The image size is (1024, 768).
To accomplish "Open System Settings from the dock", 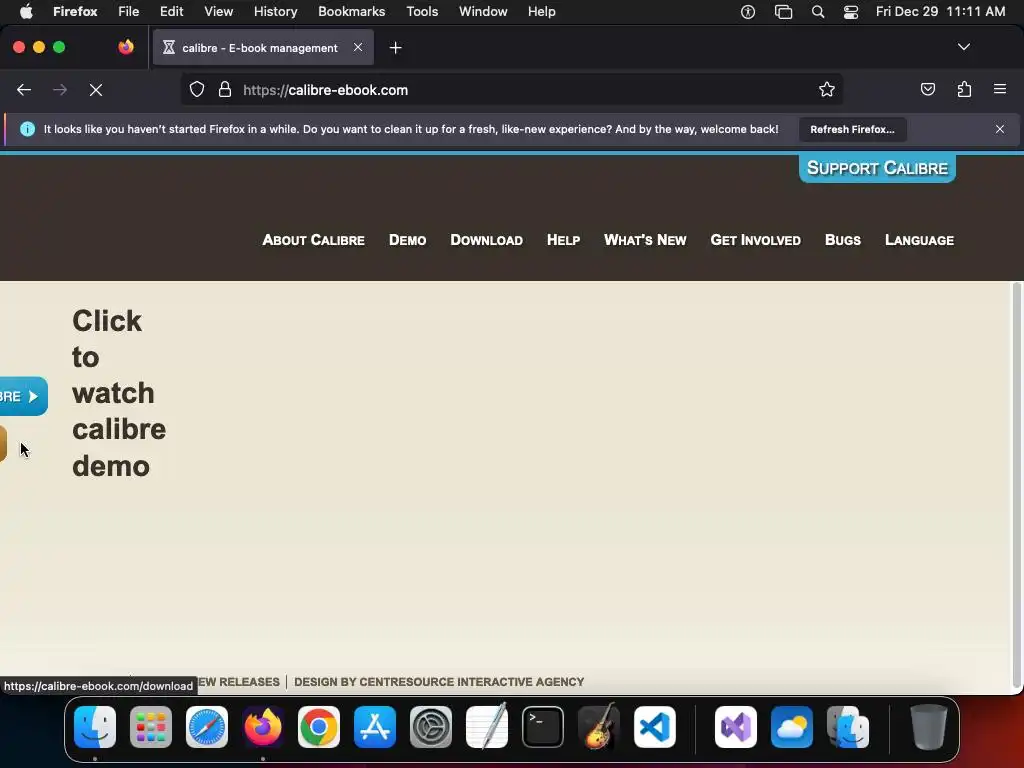I will pos(431,727).
